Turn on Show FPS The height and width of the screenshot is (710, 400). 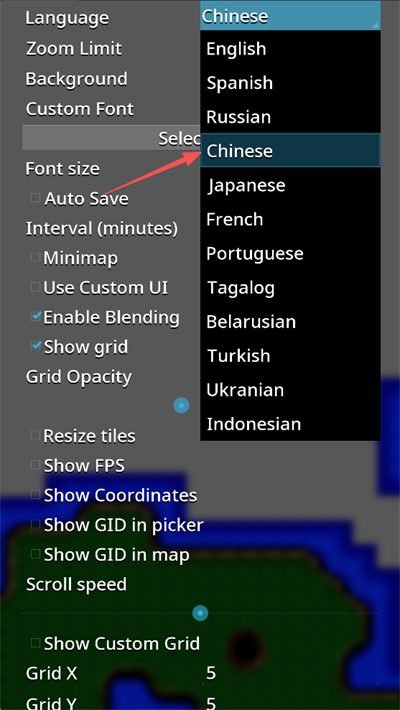35,465
